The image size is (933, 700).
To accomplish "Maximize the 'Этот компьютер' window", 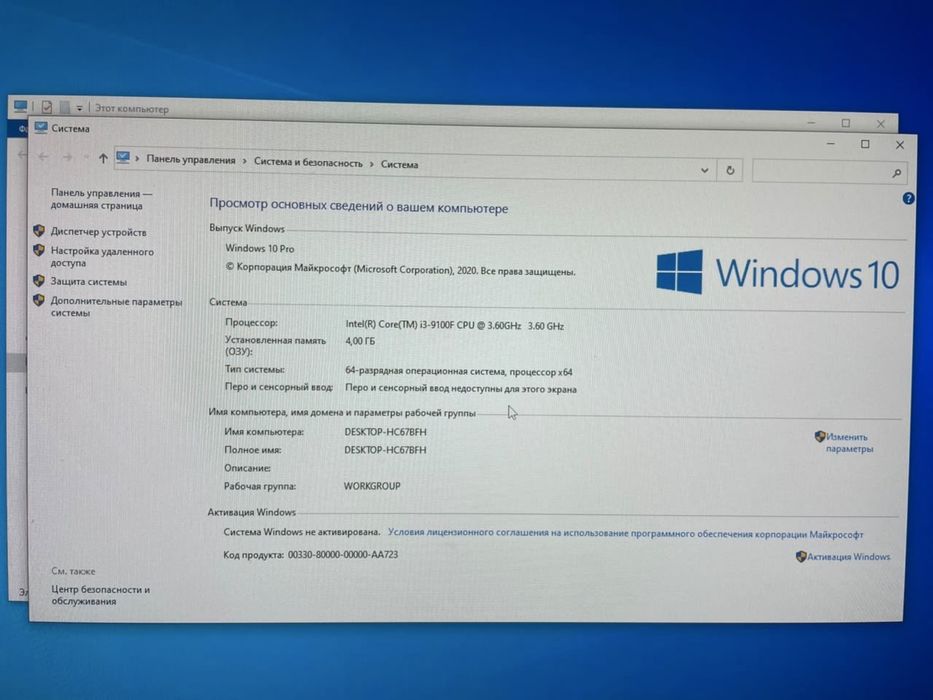I will 846,123.
